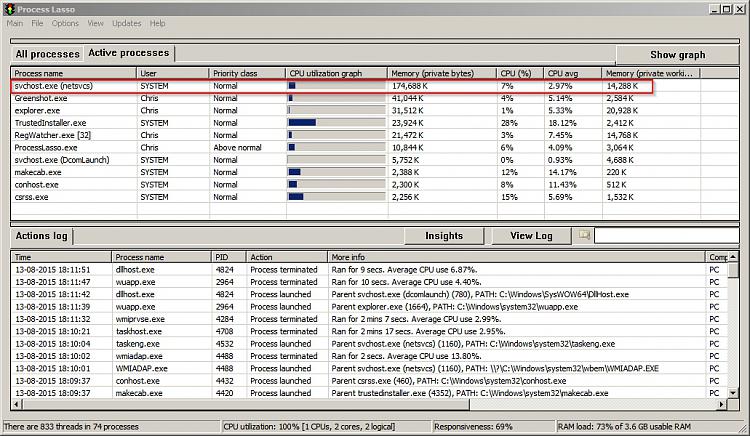Select the taskeng.exe log entry
The image size is (750, 436).
369,344
